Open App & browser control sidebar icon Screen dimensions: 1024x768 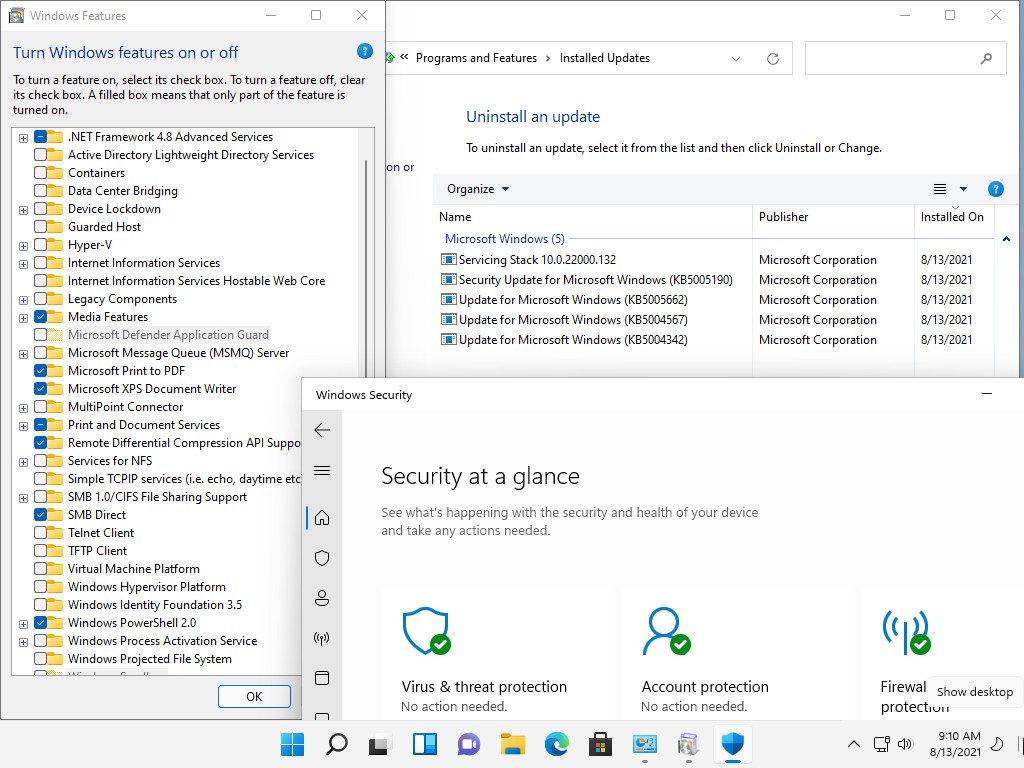[x=322, y=678]
